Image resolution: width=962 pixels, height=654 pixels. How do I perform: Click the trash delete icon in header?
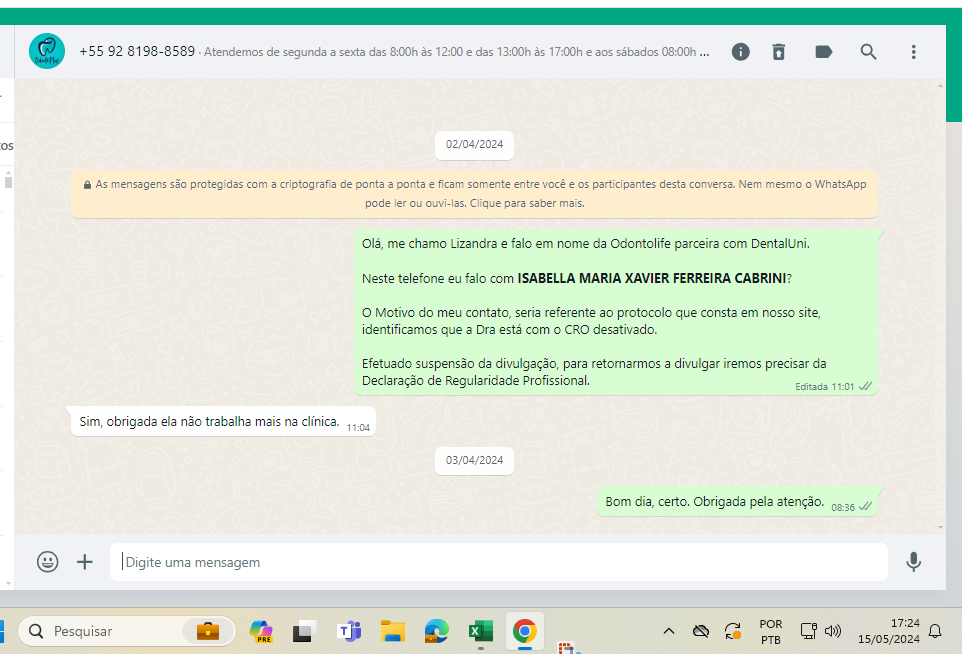[779, 52]
